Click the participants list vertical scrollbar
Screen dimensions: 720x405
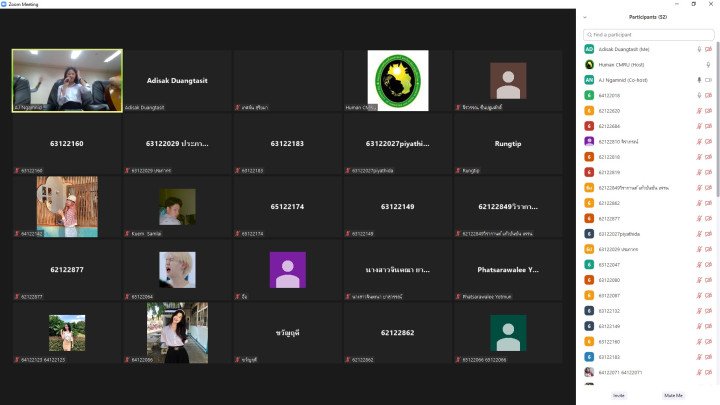point(717,117)
